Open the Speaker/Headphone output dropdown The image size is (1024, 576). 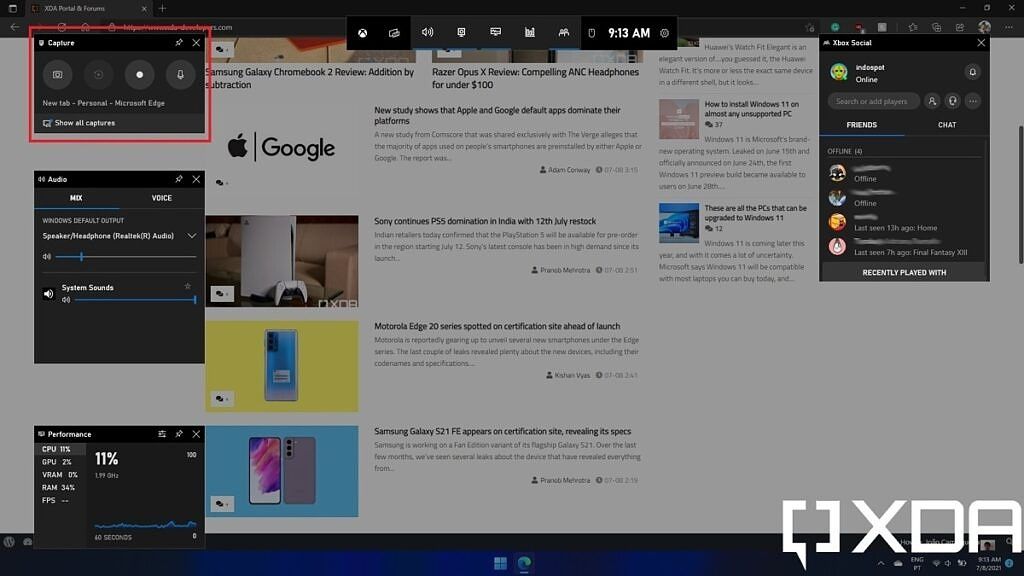(x=190, y=236)
